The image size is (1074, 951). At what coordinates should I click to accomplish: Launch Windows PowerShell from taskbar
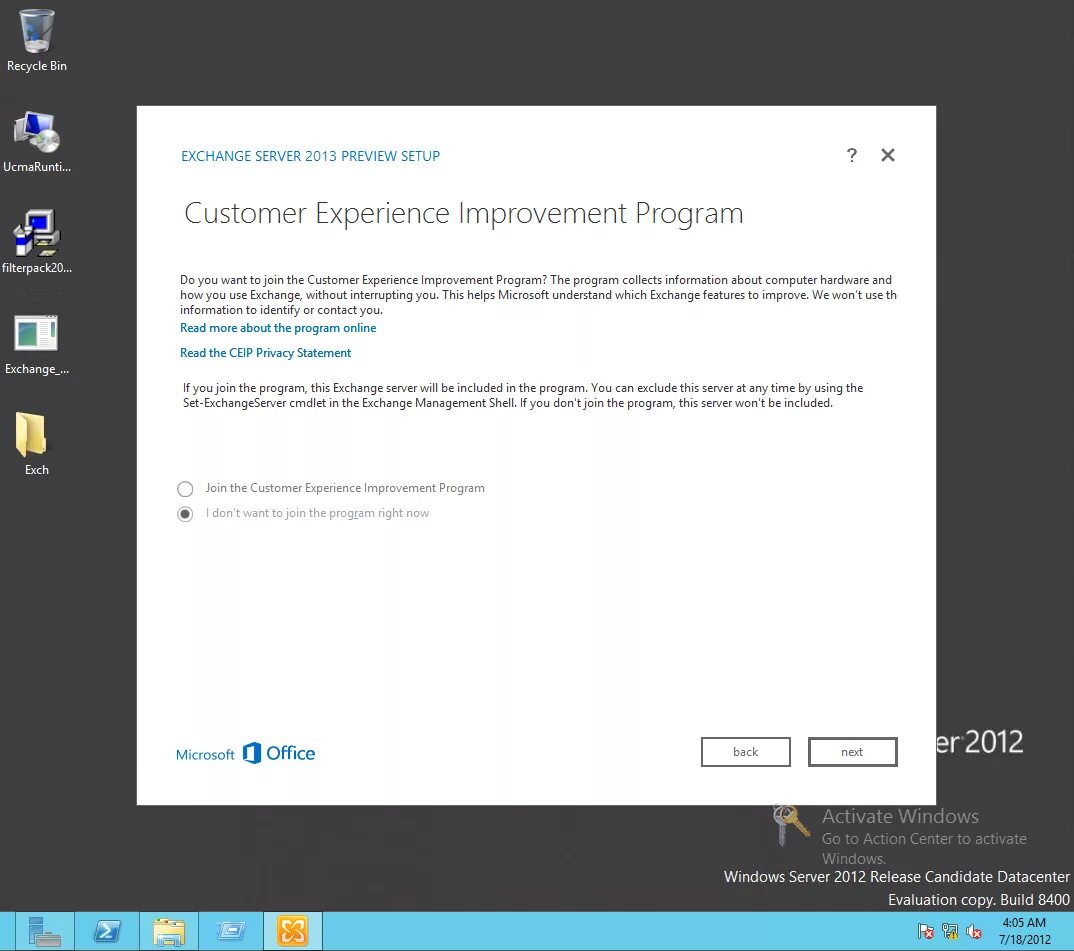click(x=107, y=931)
